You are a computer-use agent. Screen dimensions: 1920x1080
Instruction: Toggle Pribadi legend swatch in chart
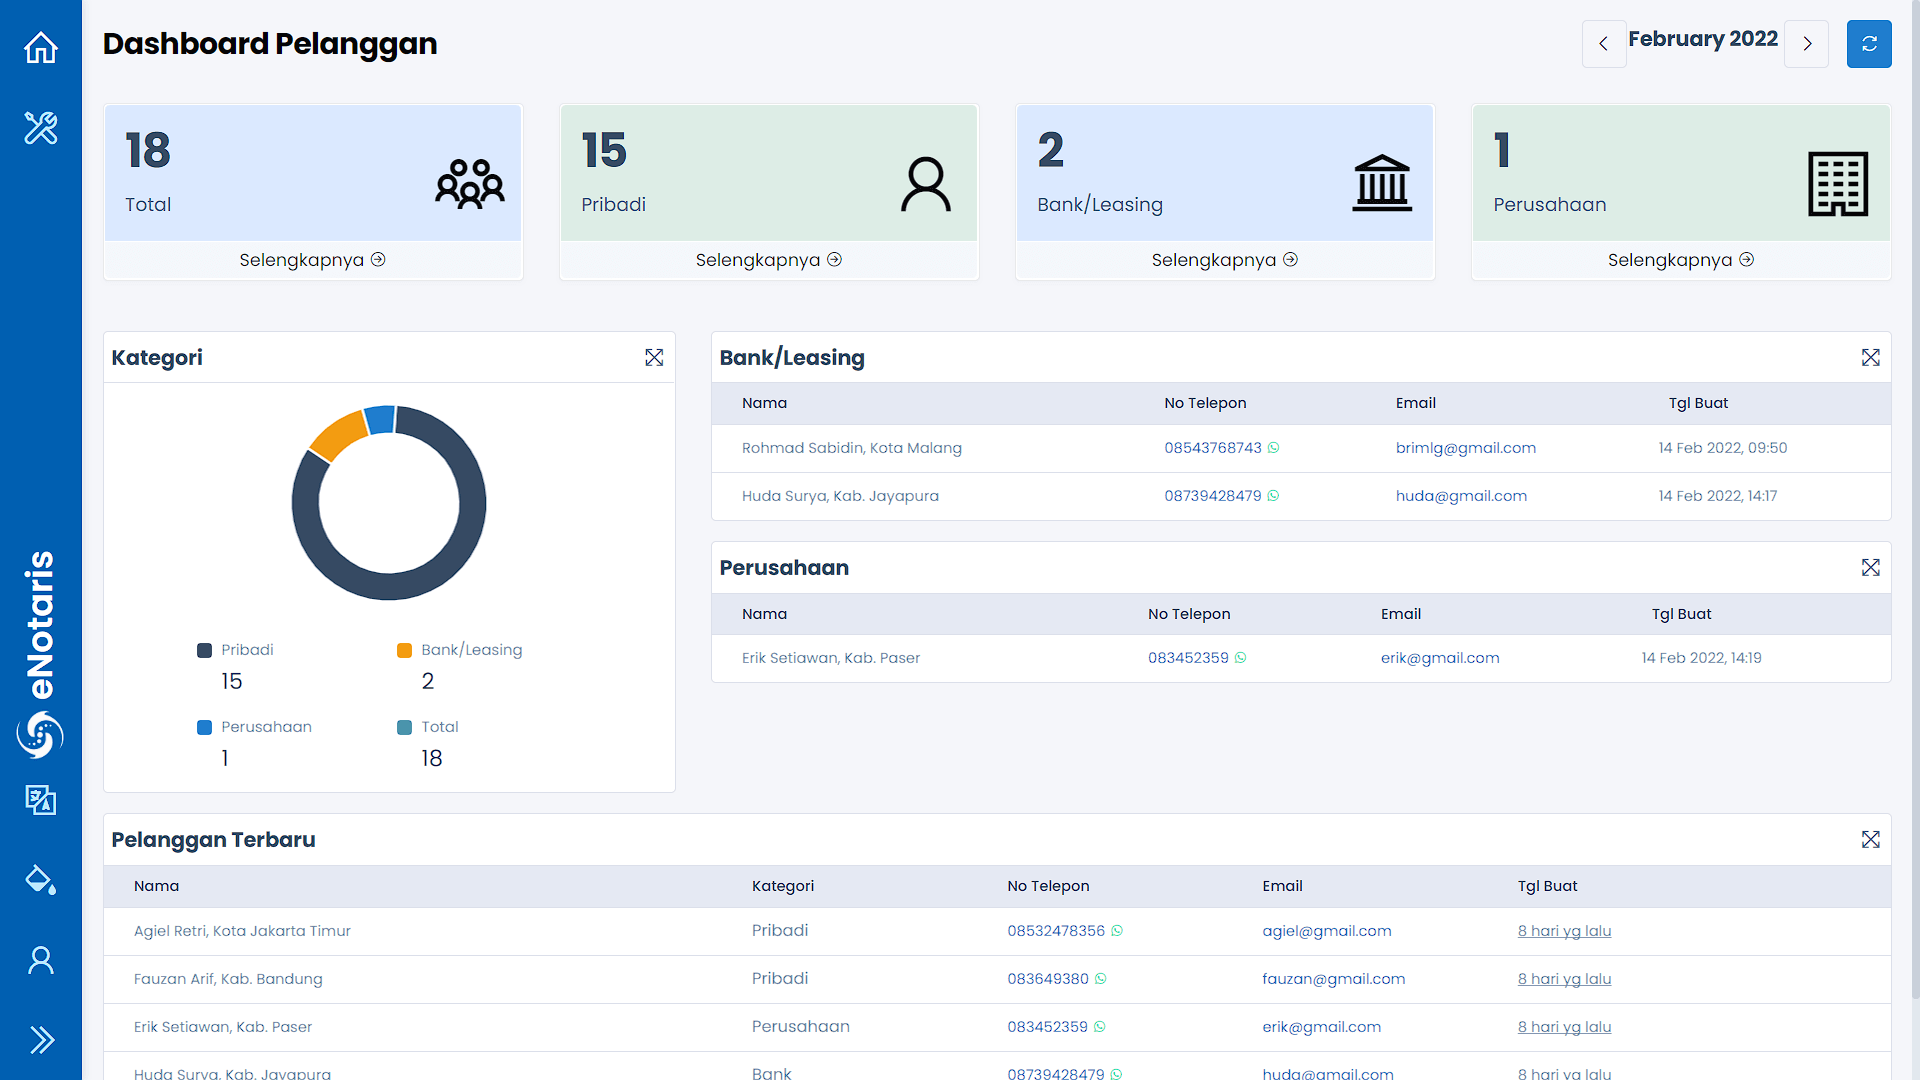204,651
